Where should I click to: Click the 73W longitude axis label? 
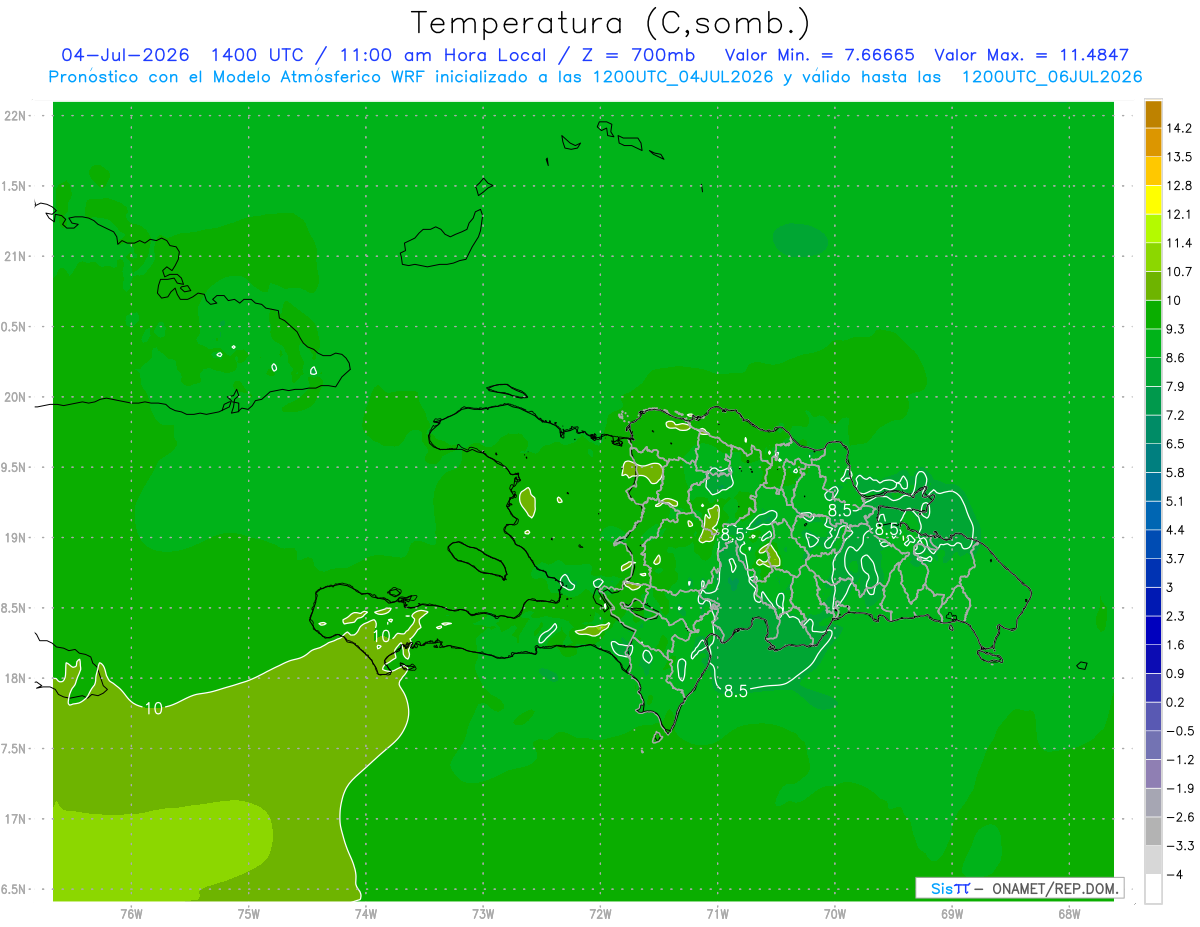483,914
